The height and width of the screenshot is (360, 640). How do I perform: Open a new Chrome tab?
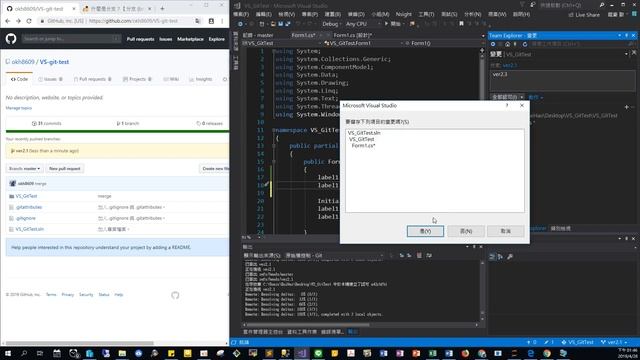coord(162,8)
